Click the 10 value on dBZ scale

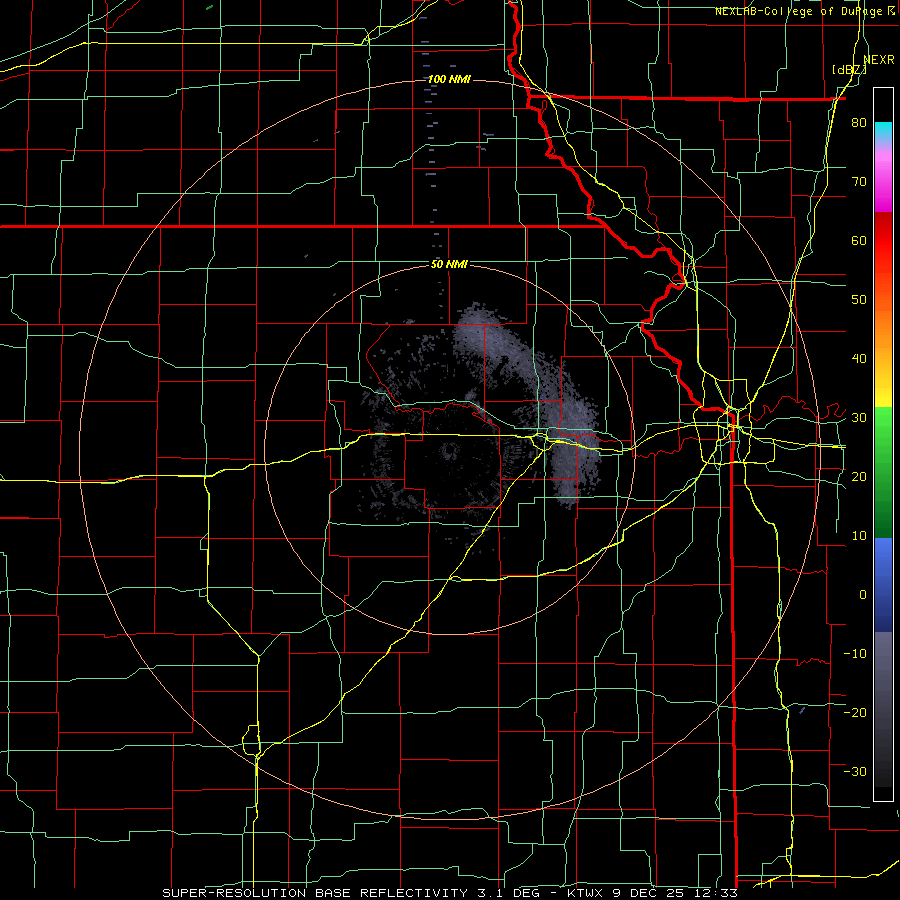(x=859, y=536)
